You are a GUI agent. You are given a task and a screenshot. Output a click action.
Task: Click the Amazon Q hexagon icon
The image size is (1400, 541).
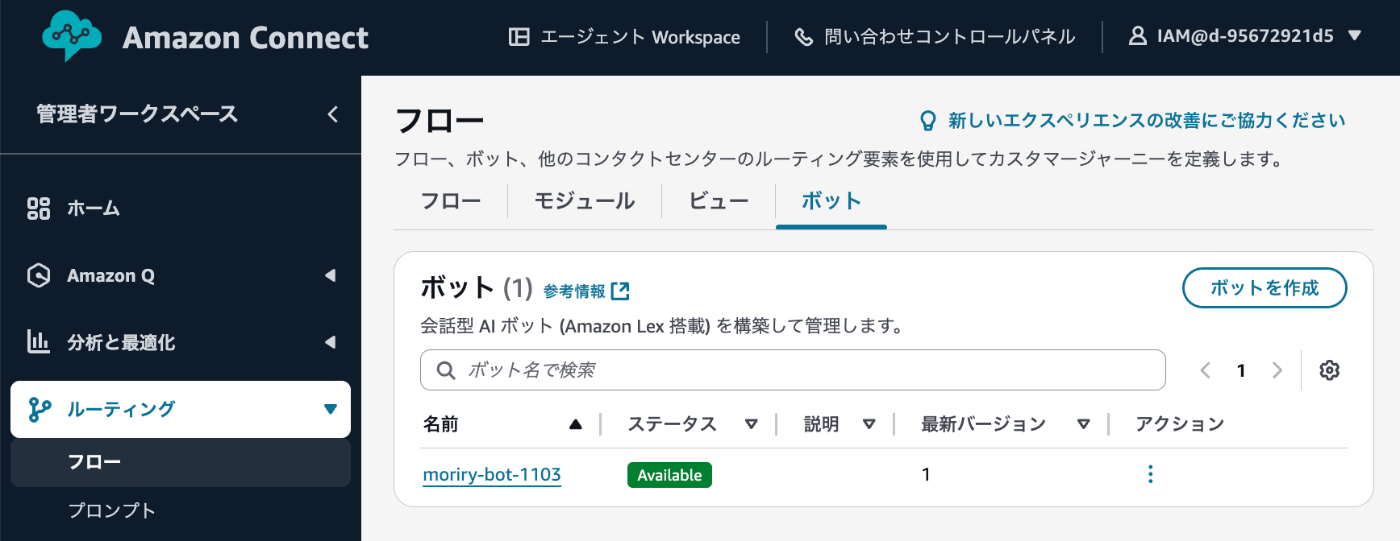coord(38,276)
